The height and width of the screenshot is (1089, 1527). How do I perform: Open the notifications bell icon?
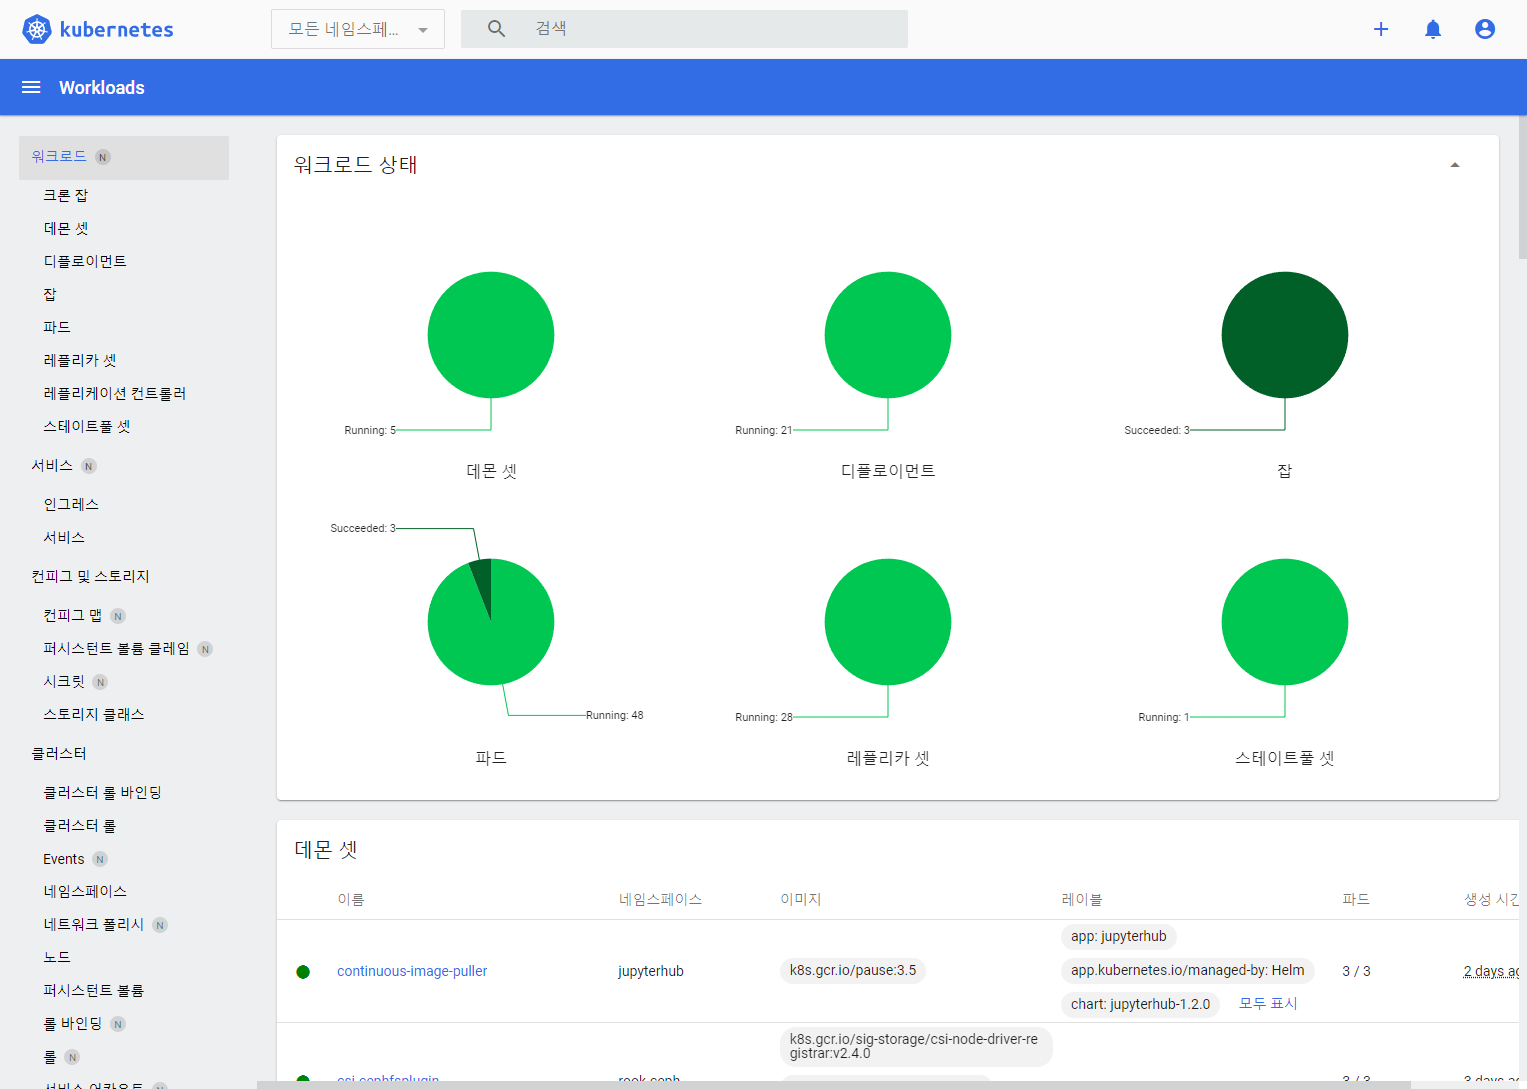(1433, 29)
